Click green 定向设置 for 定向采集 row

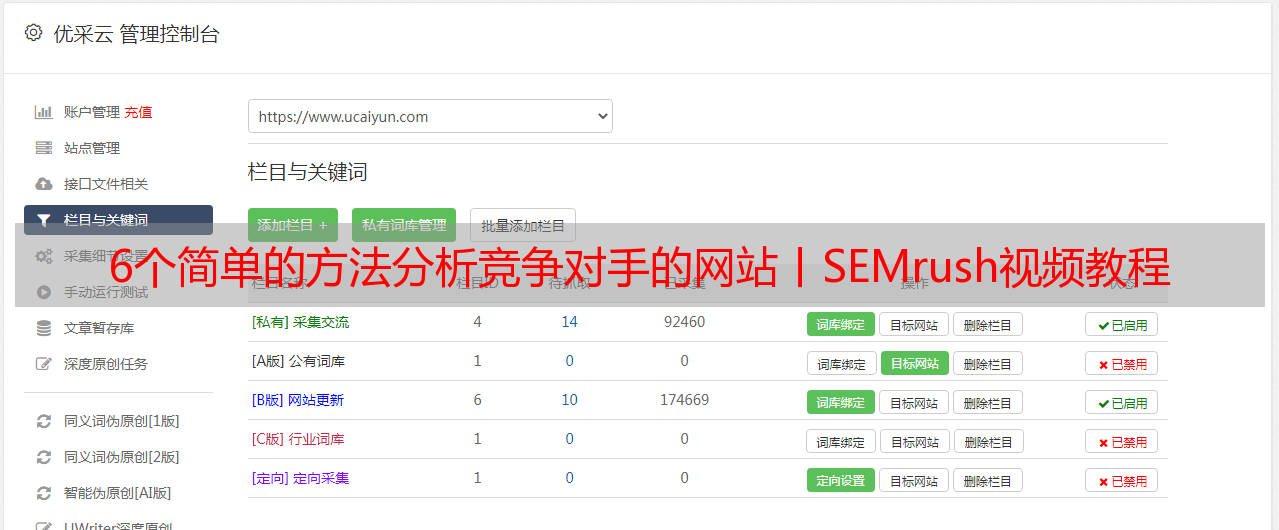[841, 480]
